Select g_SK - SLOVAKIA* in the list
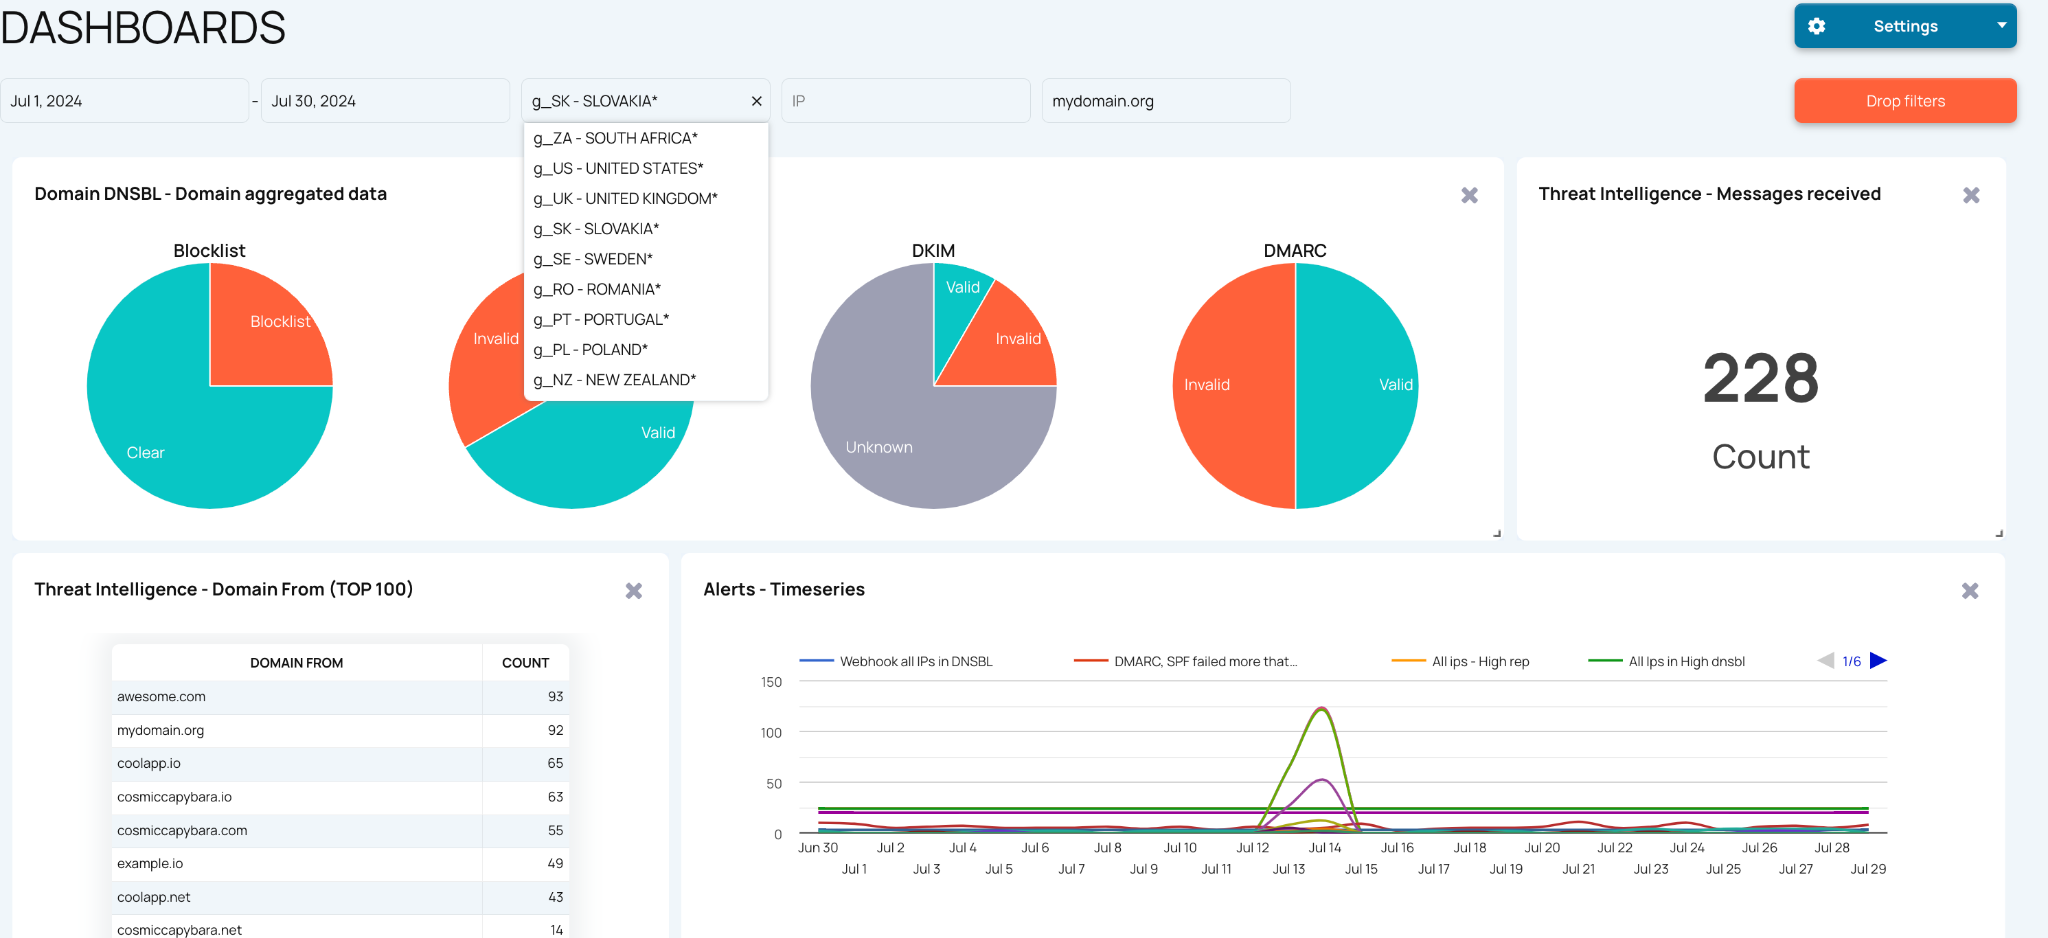Screen dimensions: 2048x938 point(646,229)
